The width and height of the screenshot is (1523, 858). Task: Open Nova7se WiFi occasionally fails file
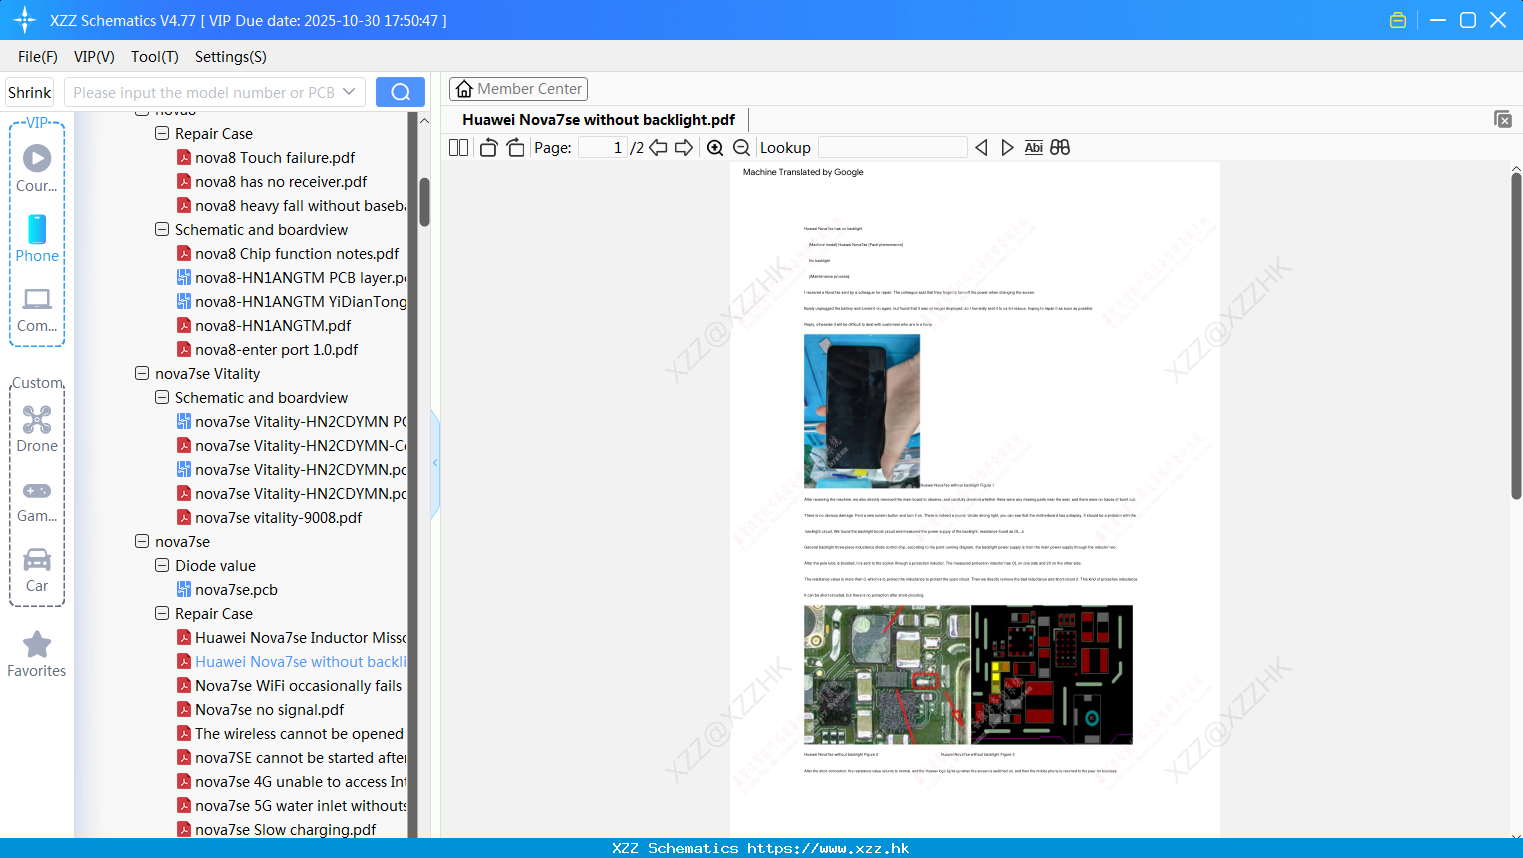click(290, 686)
